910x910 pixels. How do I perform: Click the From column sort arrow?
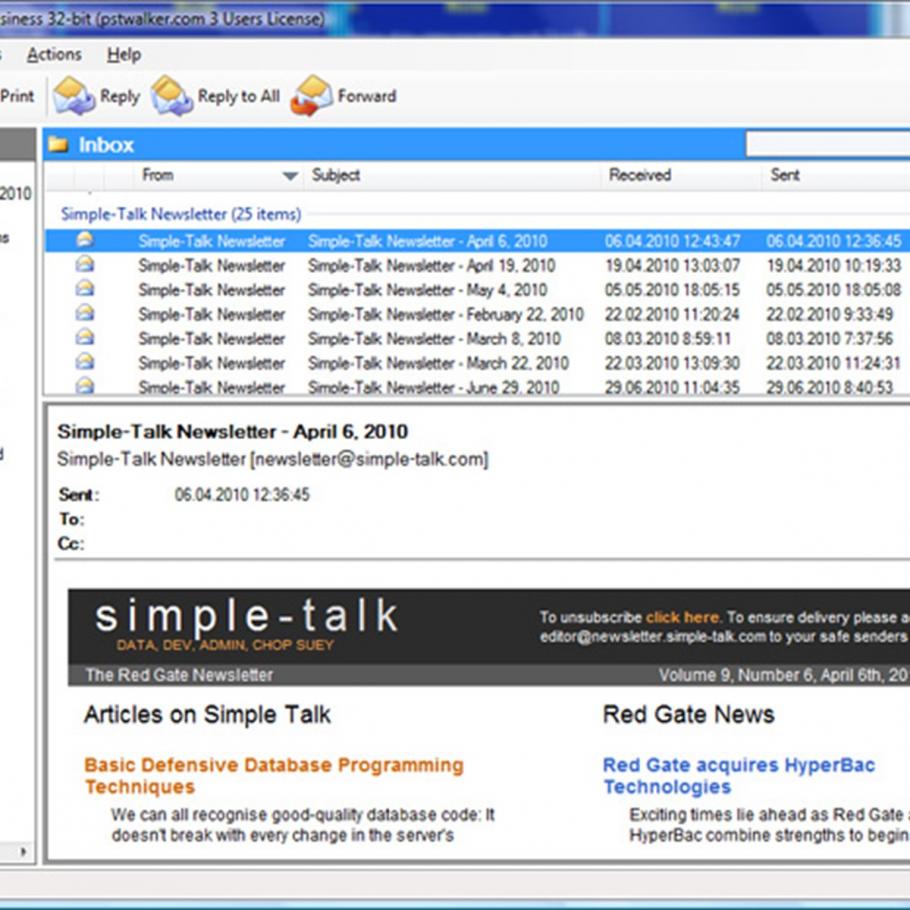coord(290,176)
